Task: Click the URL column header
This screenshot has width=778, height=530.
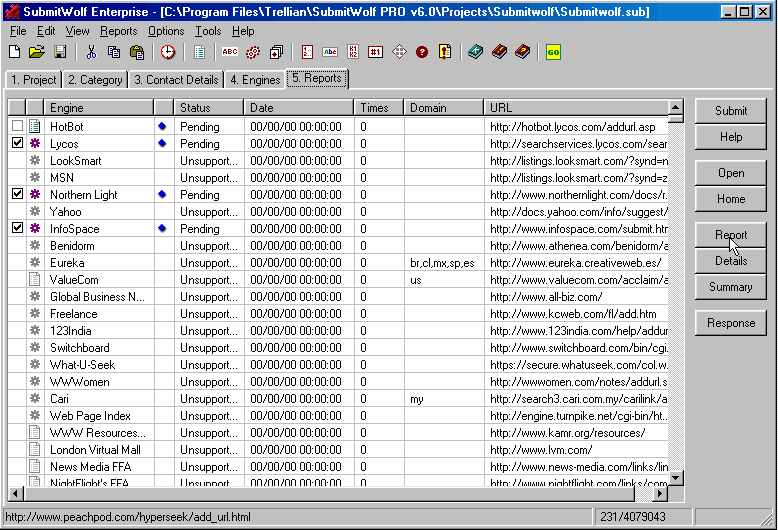Action: pyautogui.click(x=576, y=108)
